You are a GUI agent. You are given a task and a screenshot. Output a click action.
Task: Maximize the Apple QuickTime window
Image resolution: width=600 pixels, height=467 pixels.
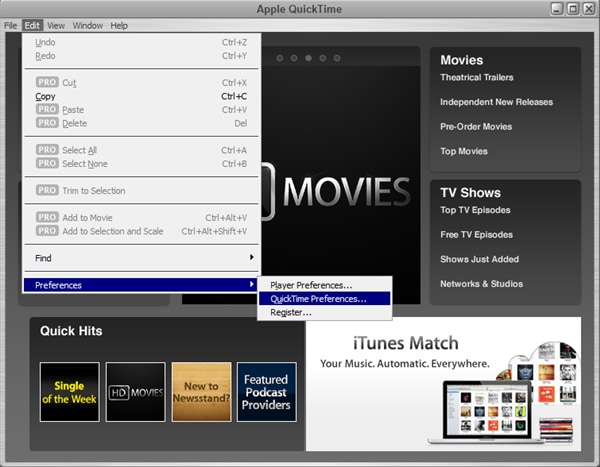[573, 8]
